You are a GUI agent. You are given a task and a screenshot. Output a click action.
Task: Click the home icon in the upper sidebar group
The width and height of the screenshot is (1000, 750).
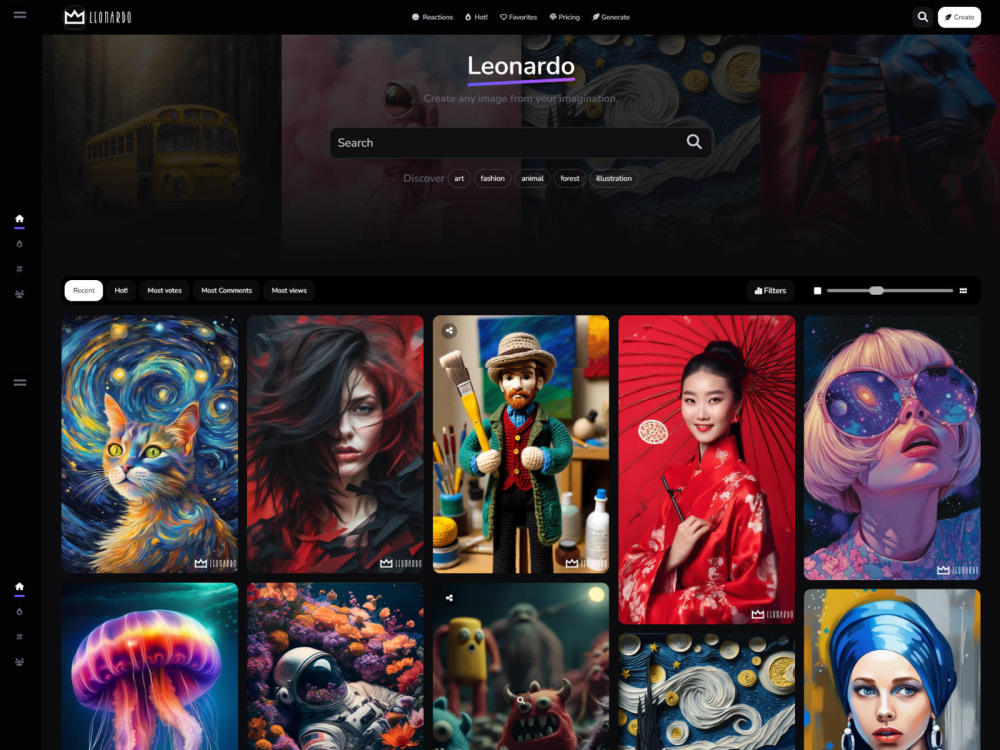pos(19,218)
